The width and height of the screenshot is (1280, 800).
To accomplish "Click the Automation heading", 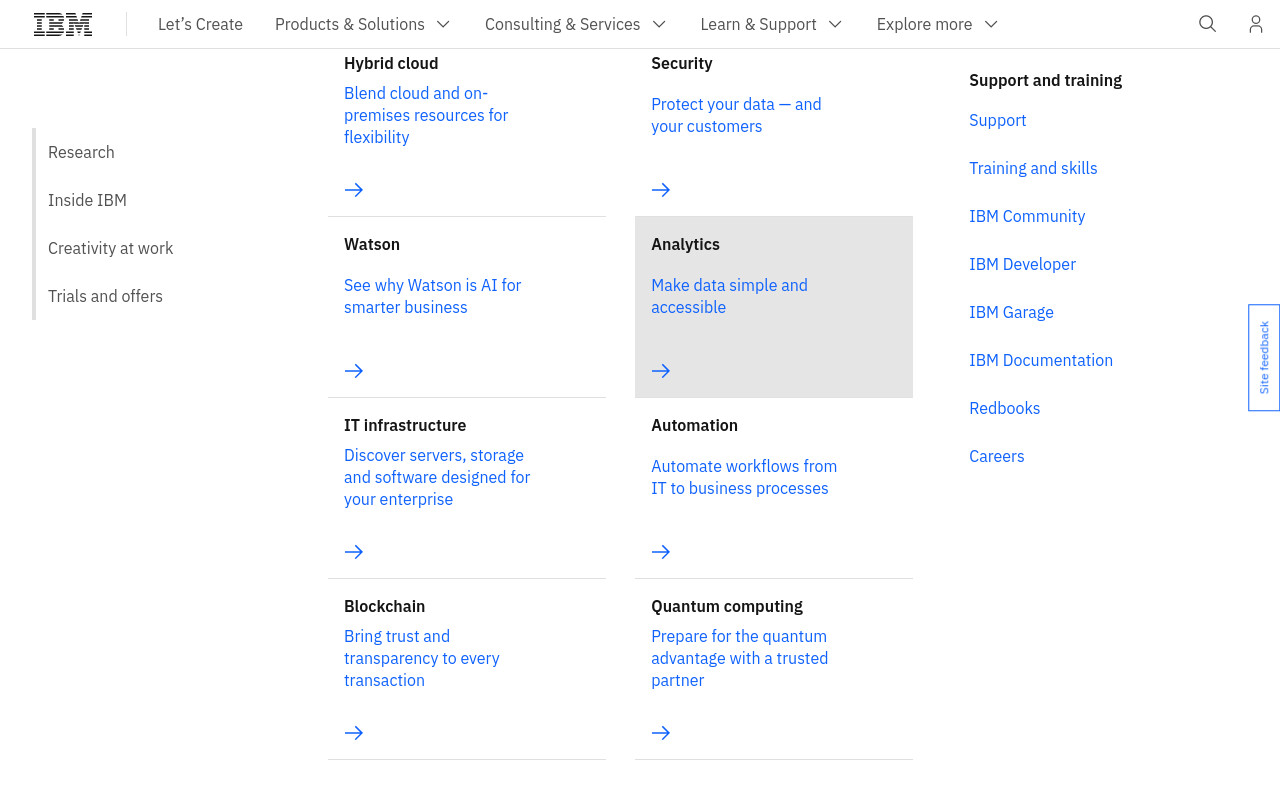I will coord(694,425).
